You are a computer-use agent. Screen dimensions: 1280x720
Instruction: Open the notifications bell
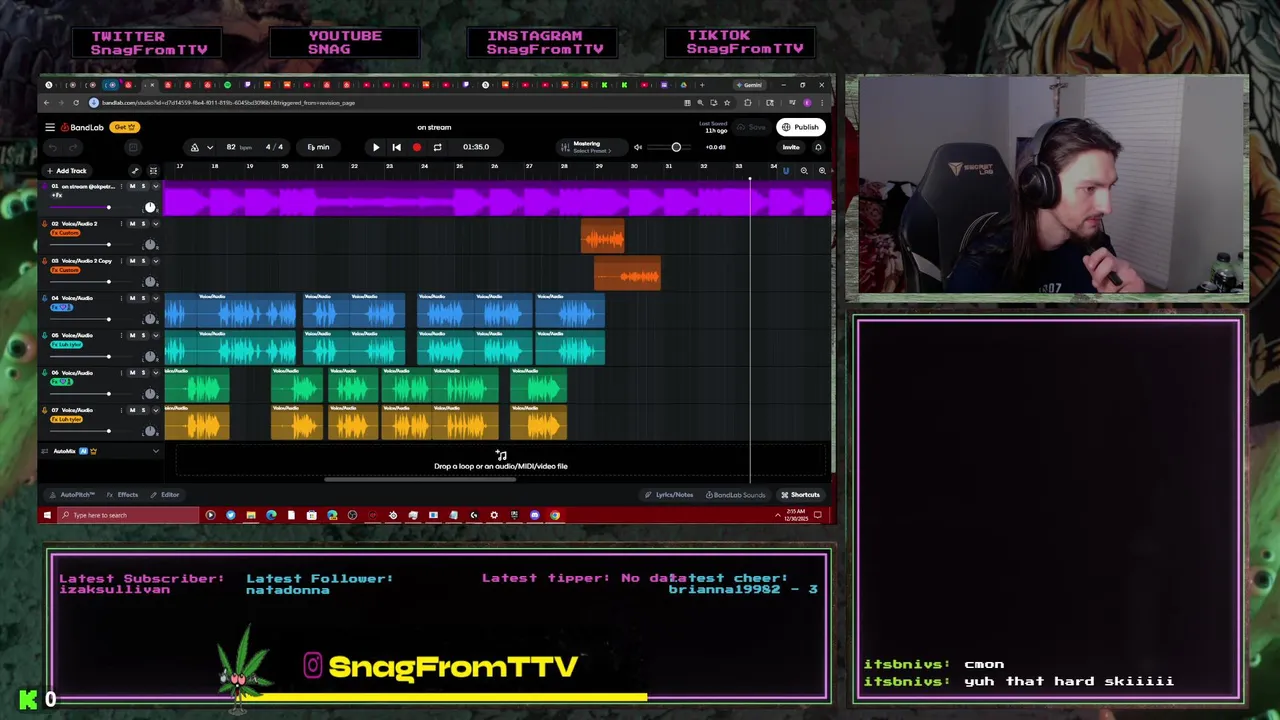[818, 147]
